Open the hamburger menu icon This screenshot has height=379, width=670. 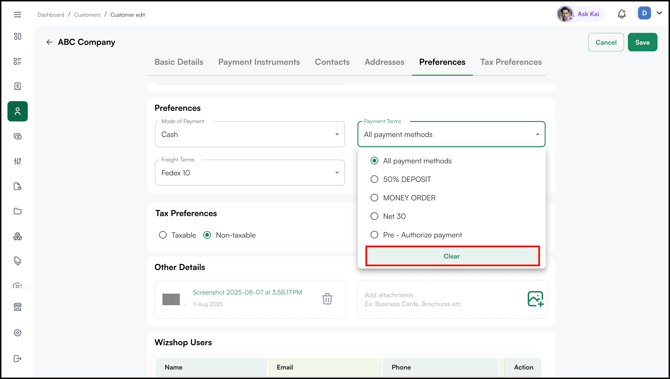(x=18, y=15)
